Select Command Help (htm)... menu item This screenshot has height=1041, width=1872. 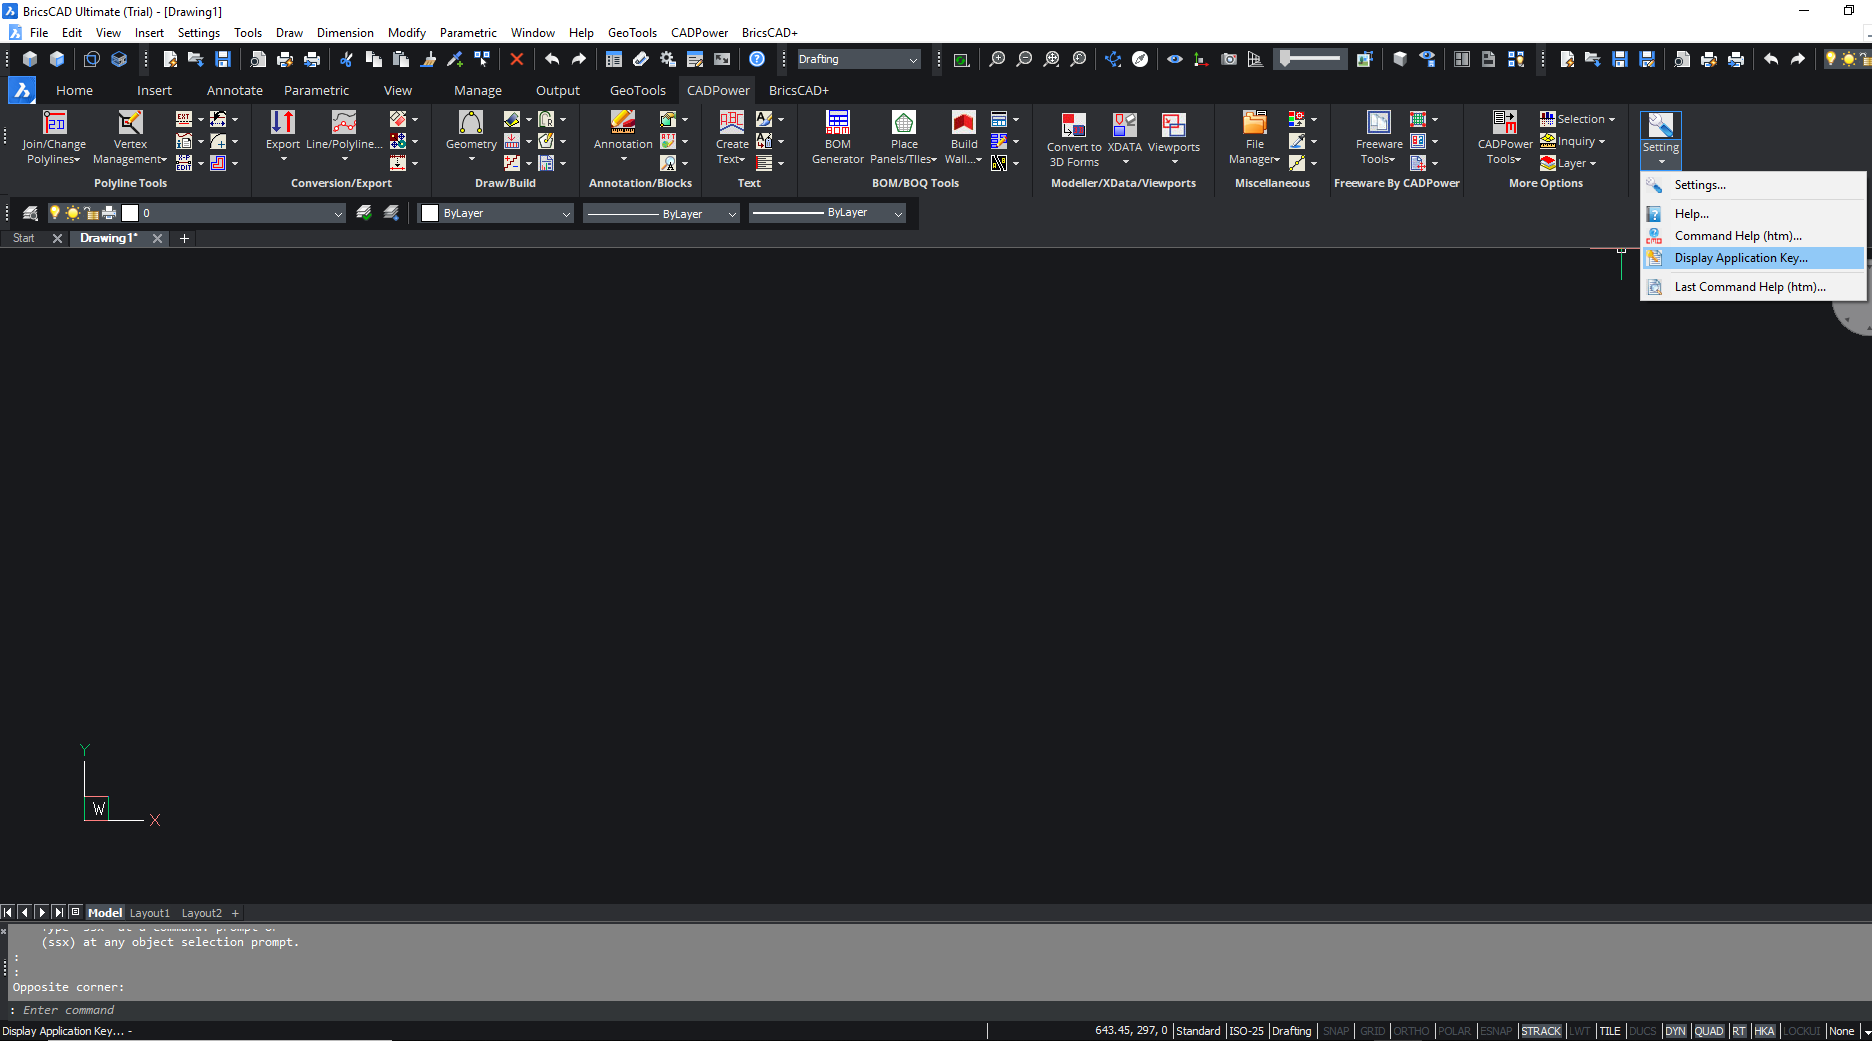pyautogui.click(x=1753, y=236)
